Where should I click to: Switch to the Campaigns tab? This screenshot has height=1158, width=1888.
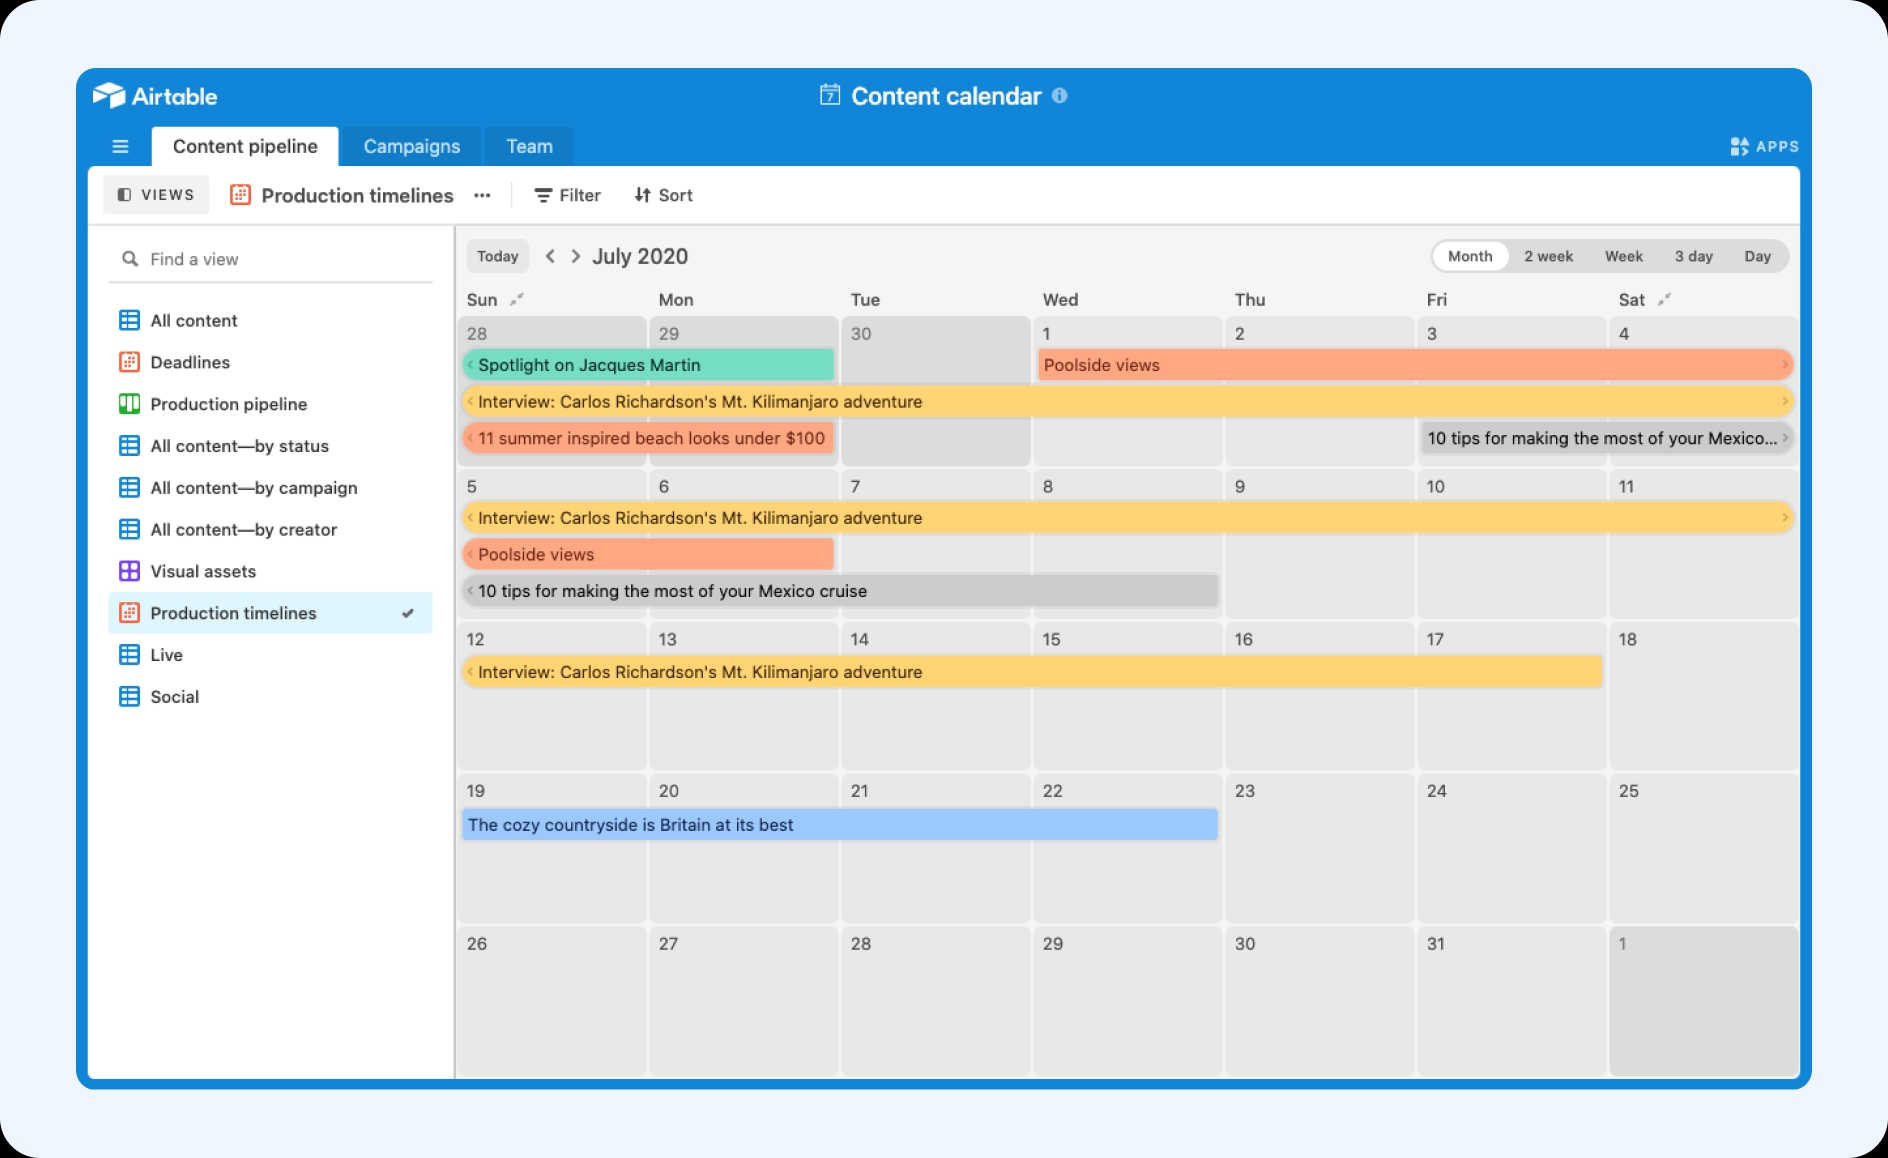[412, 146]
